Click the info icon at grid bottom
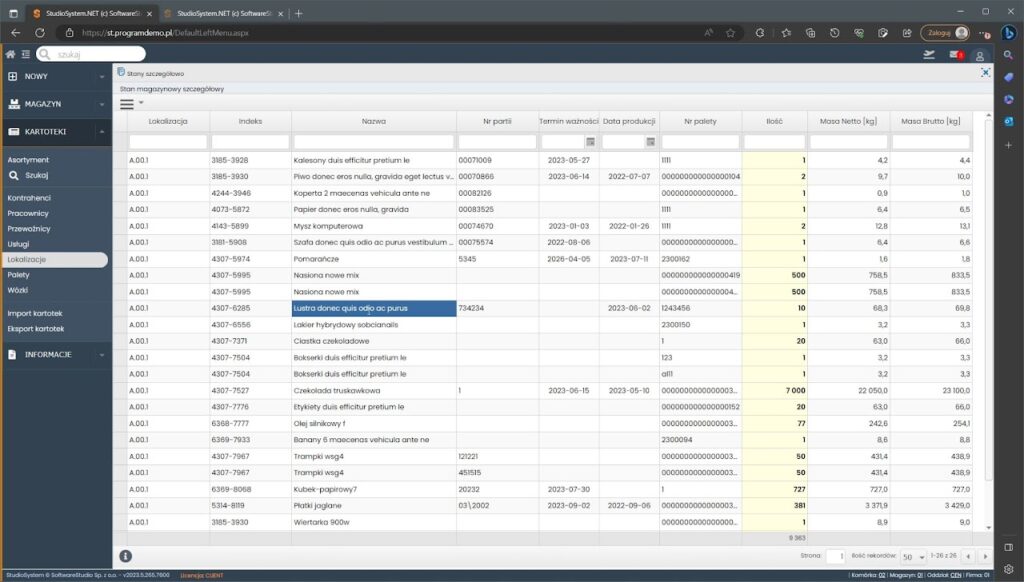 click(x=126, y=556)
